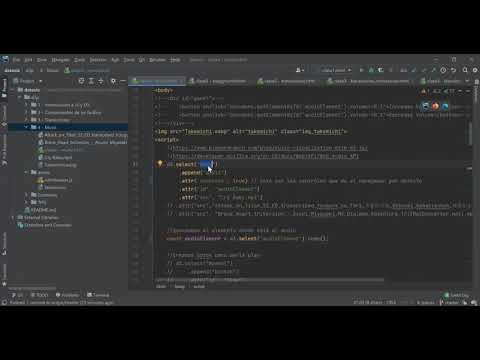Open the View menu

click(x=42, y=60)
